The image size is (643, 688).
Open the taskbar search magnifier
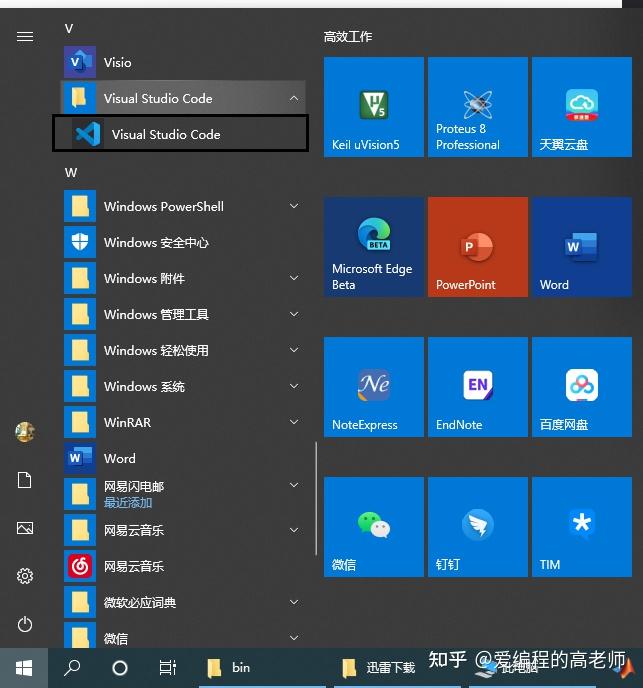pyautogui.click(x=72, y=668)
